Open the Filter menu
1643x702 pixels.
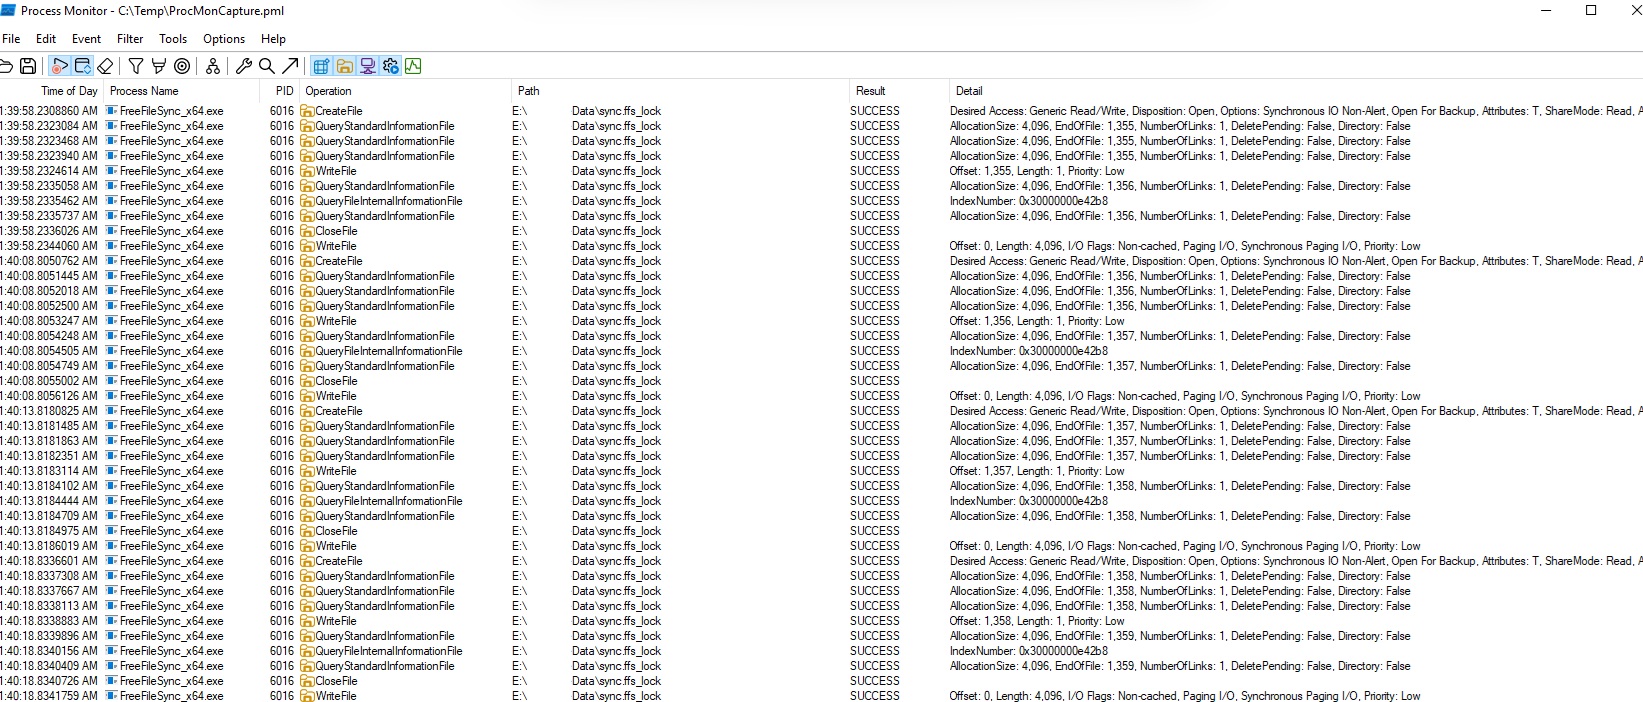point(130,39)
